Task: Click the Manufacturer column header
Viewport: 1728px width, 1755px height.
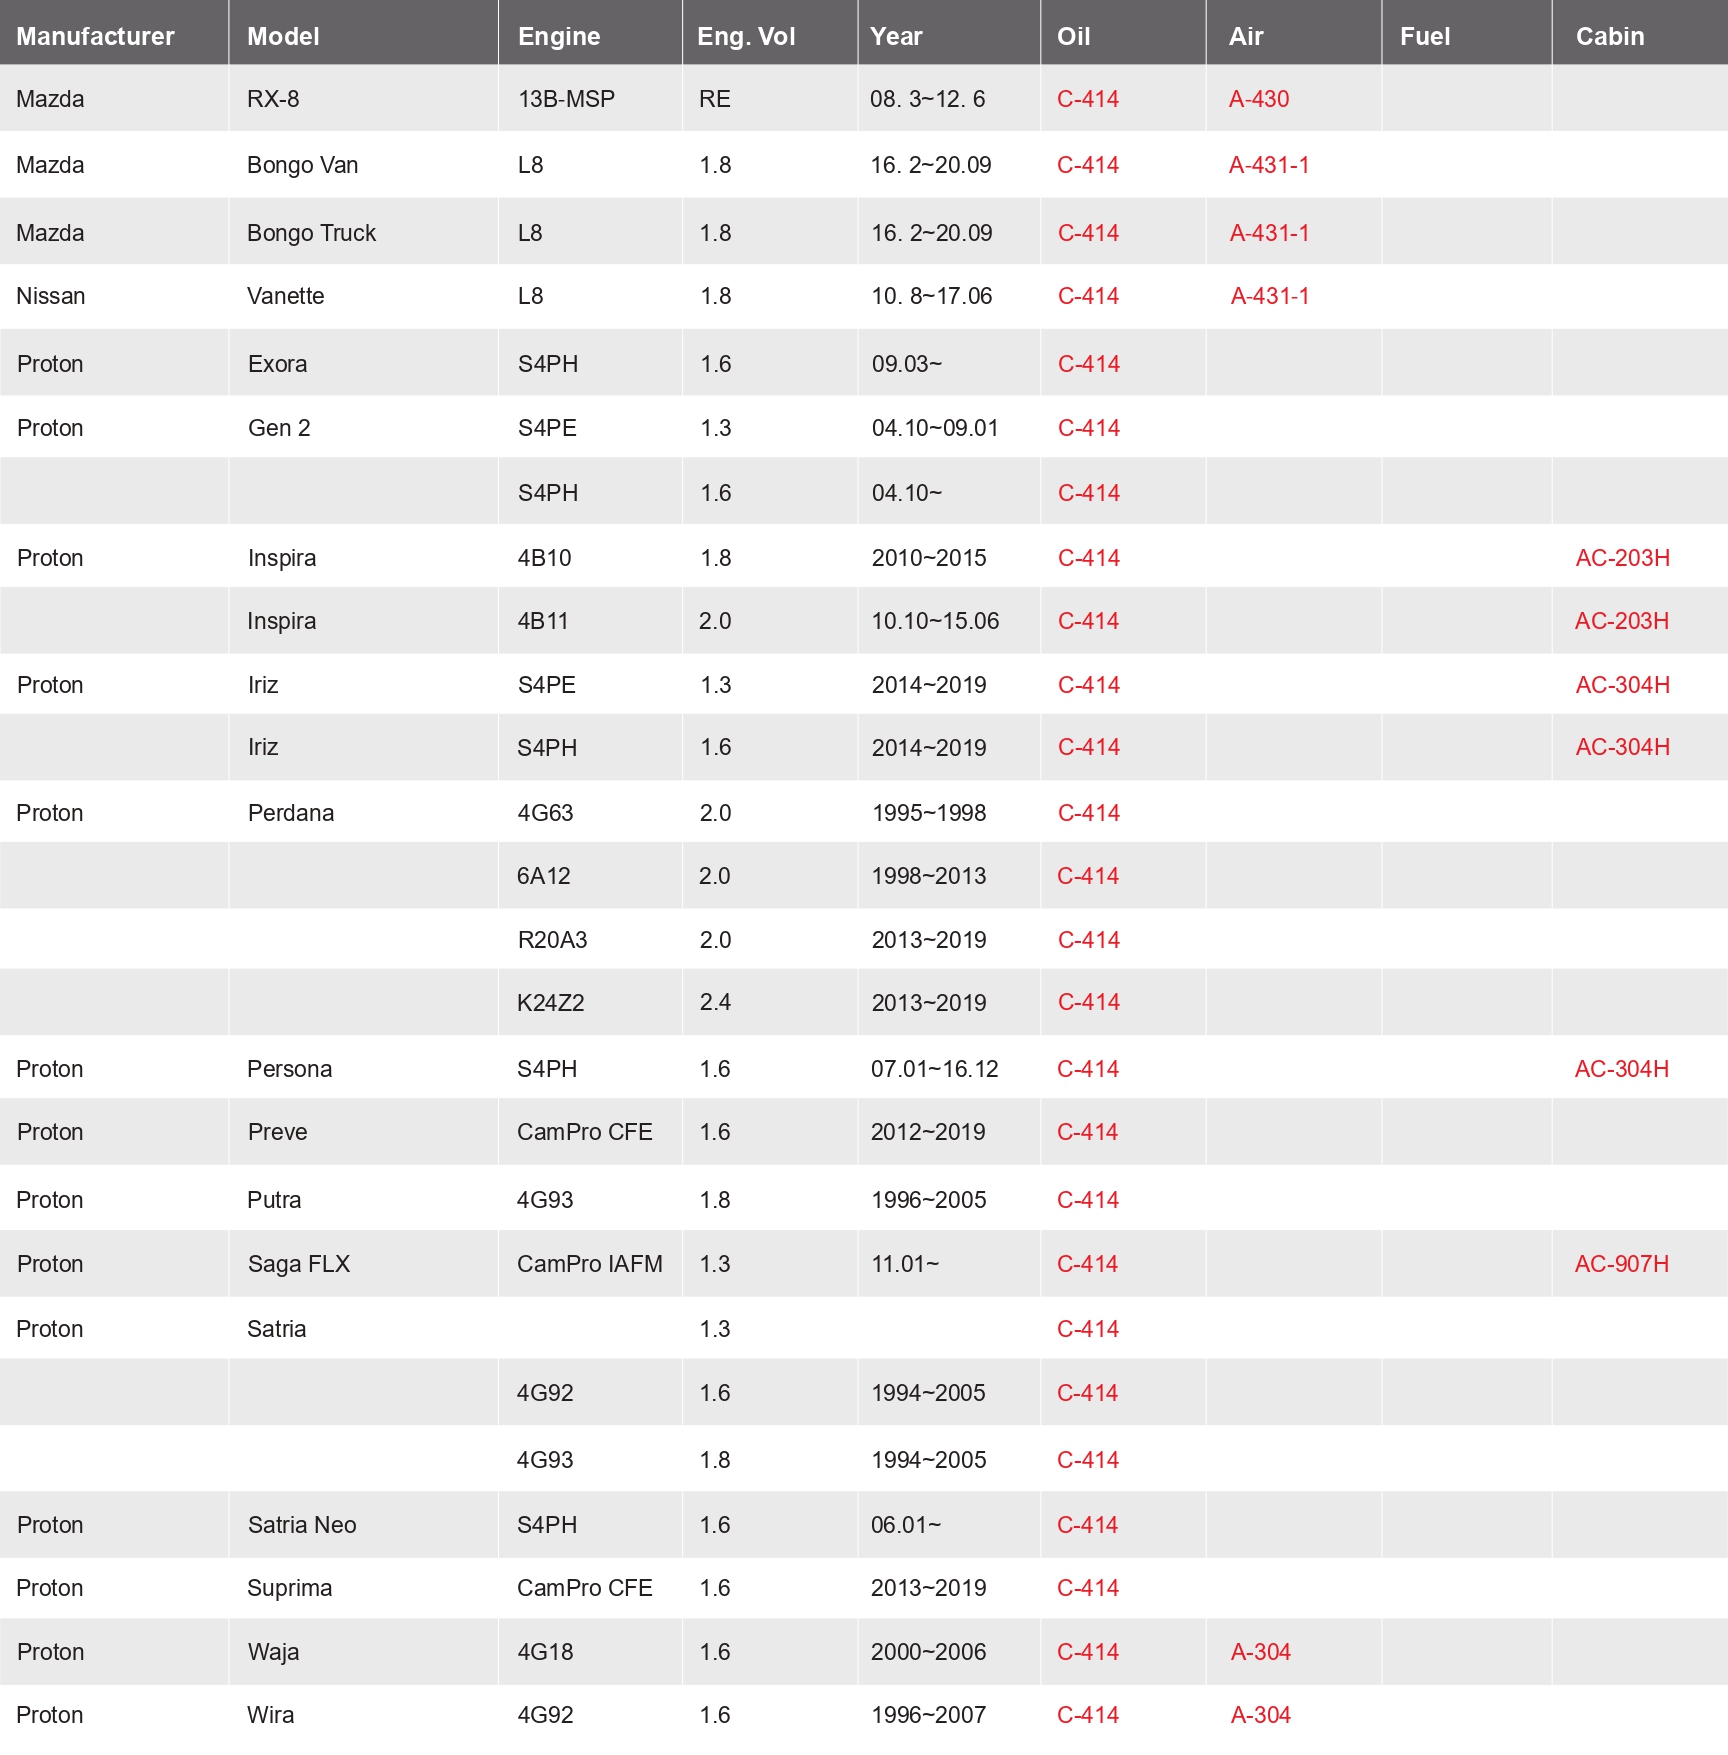Action: (x=96, y=36)
